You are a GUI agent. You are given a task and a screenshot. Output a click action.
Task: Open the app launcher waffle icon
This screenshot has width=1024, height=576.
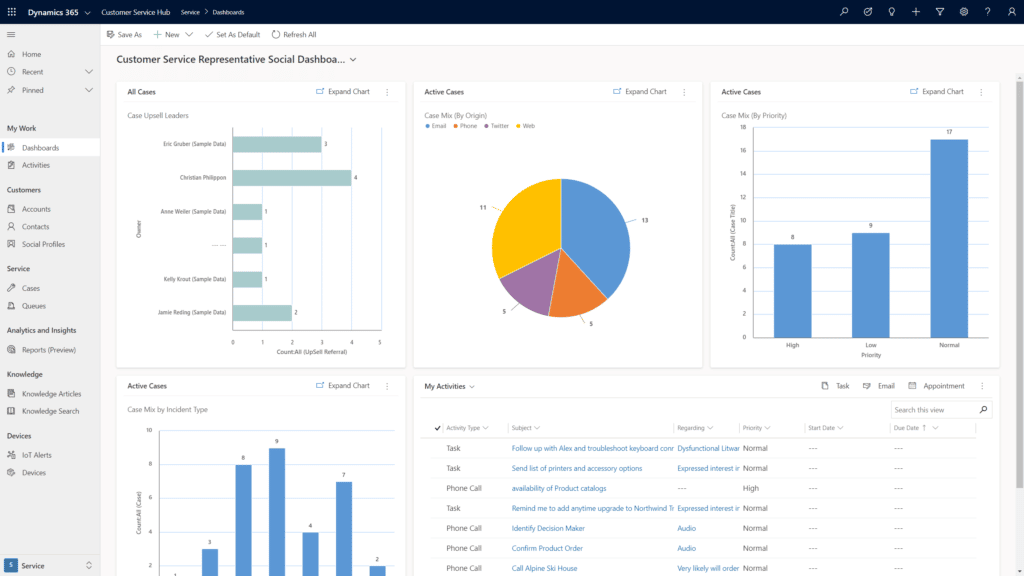click(x=12, y=12)
